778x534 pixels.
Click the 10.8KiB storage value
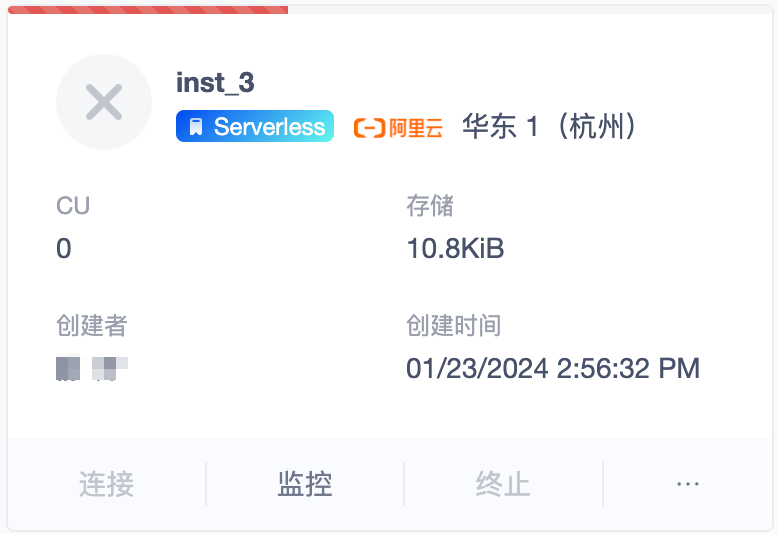[455, 248]
